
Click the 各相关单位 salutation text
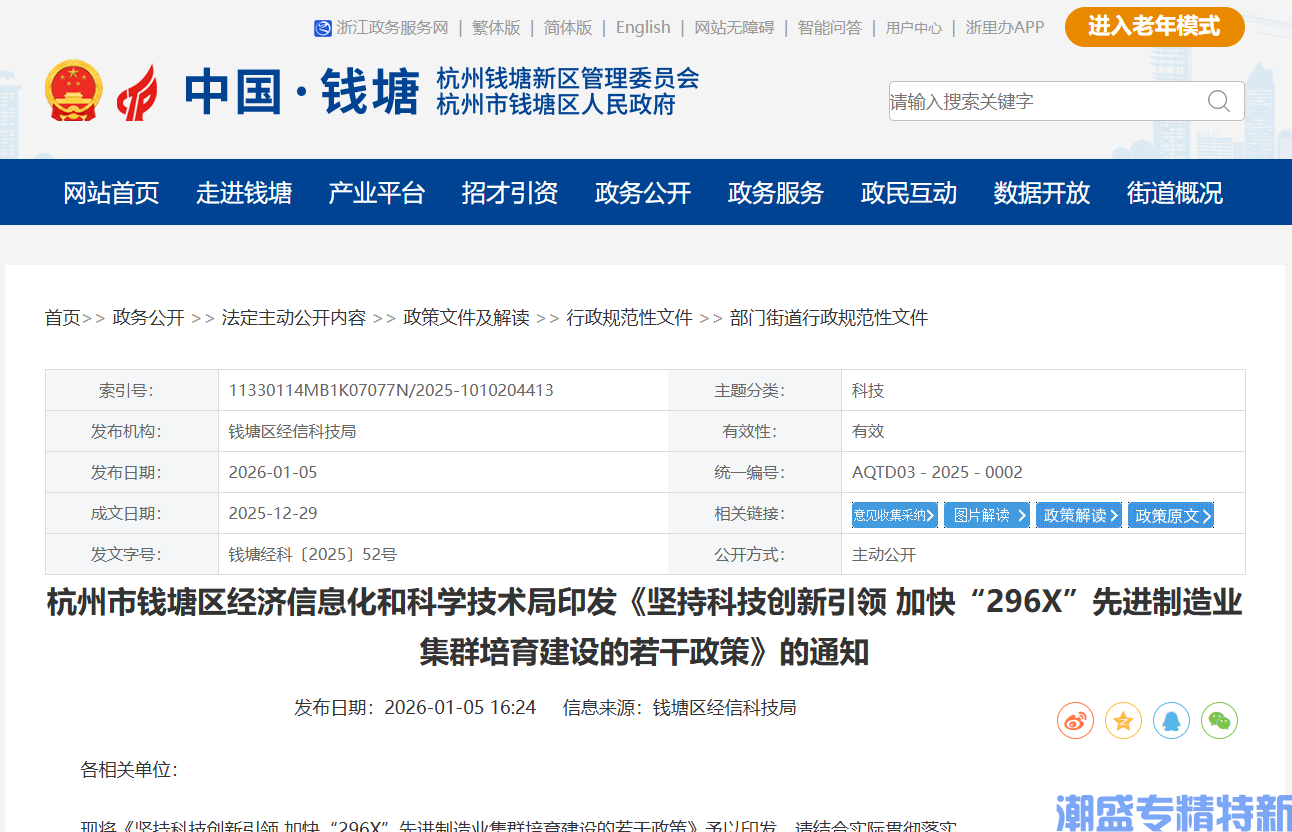click(129, 770)
